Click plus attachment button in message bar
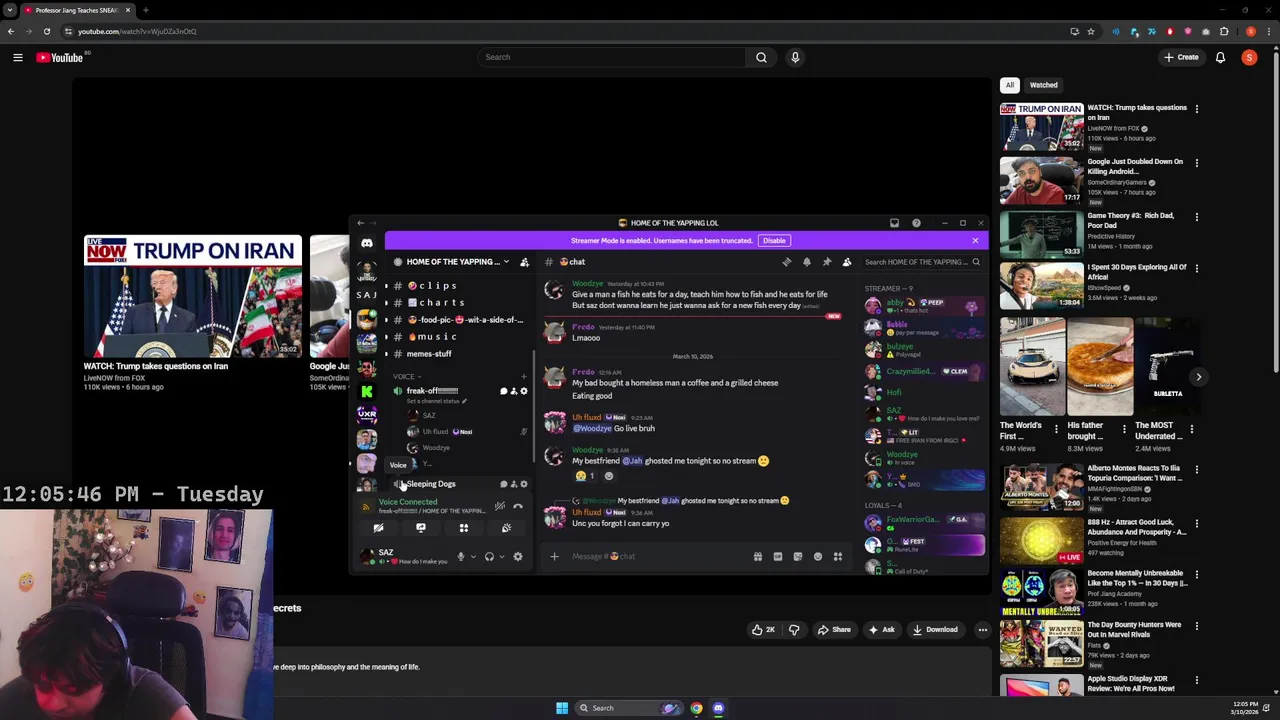1280x720 pixels. coord(554,557)
